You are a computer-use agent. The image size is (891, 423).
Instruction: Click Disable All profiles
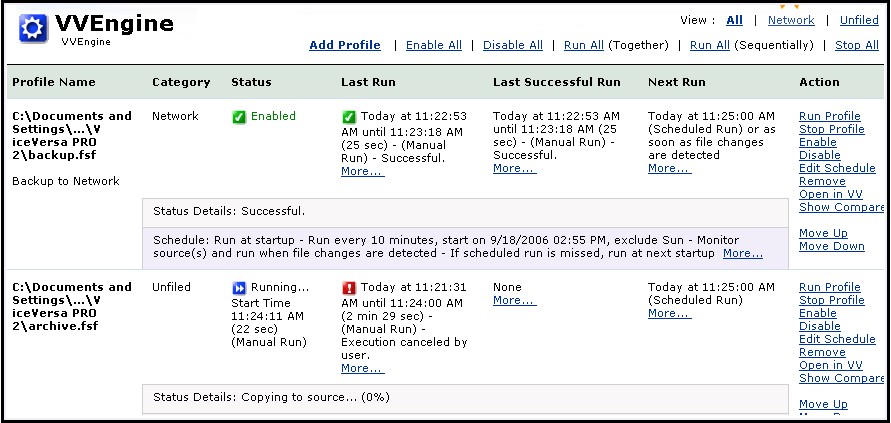(513, 45)
